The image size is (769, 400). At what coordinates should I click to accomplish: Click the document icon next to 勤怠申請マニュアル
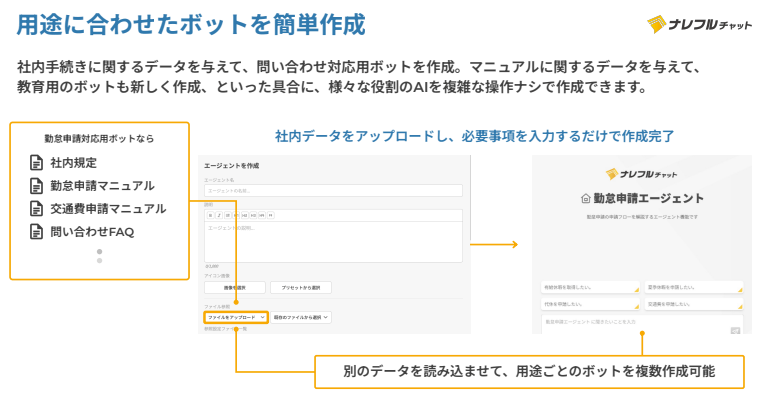coord(36,185)
